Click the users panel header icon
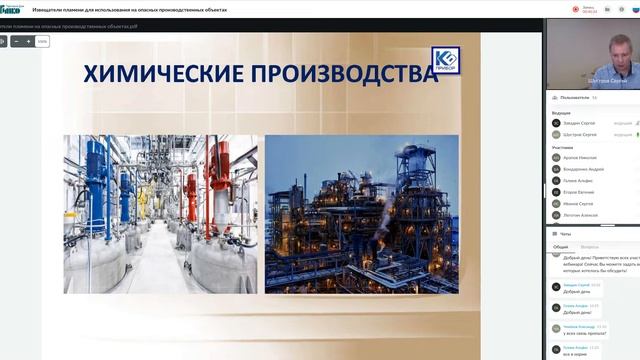The width and height of the screenshot is (640, 360). pos(555,98)
